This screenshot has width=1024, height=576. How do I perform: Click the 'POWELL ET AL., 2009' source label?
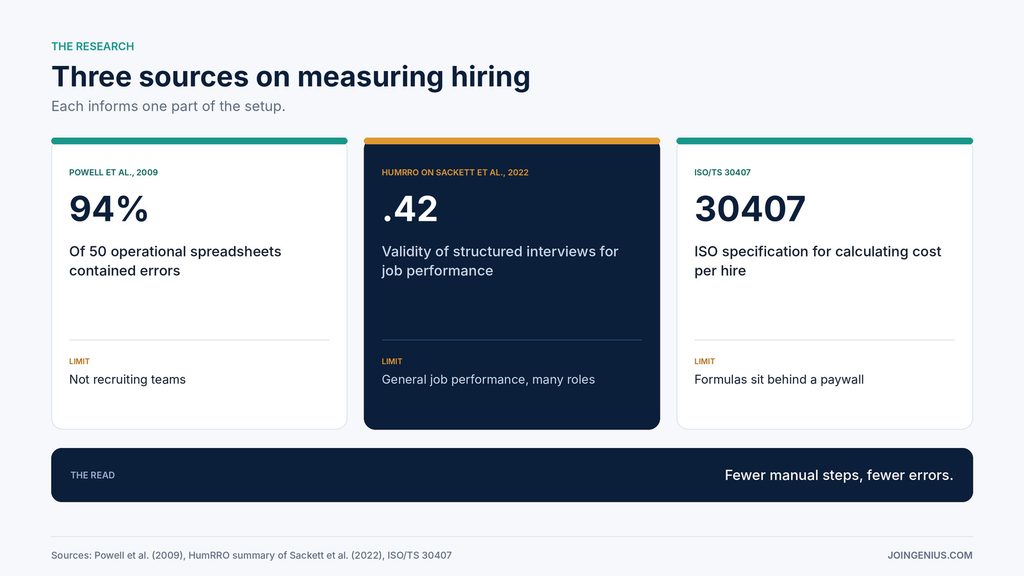click(114, 172)
